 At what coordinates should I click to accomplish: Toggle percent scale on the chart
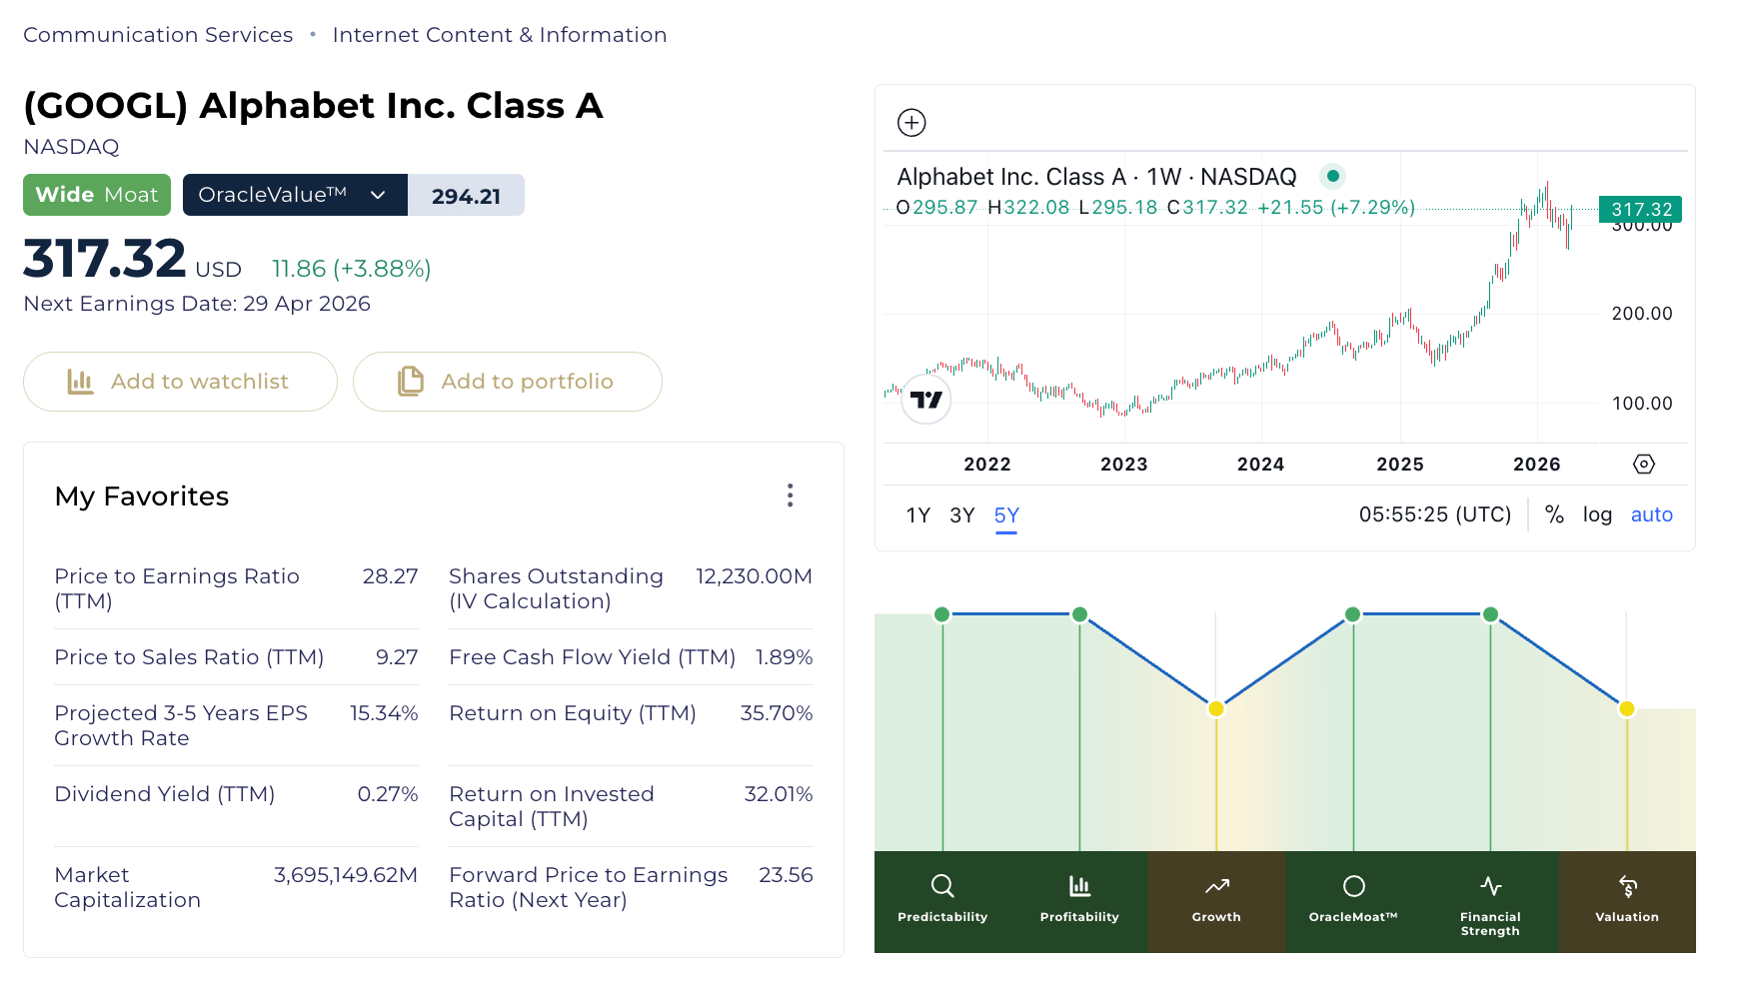tap(1554, 515)
